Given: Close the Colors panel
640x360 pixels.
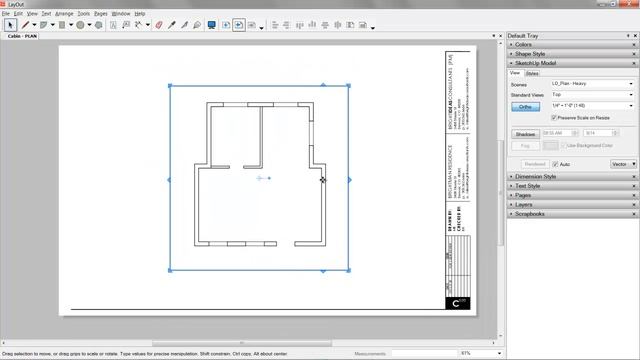Looking at the screenshot, I should pyautogui.click(x=634, y=44).
